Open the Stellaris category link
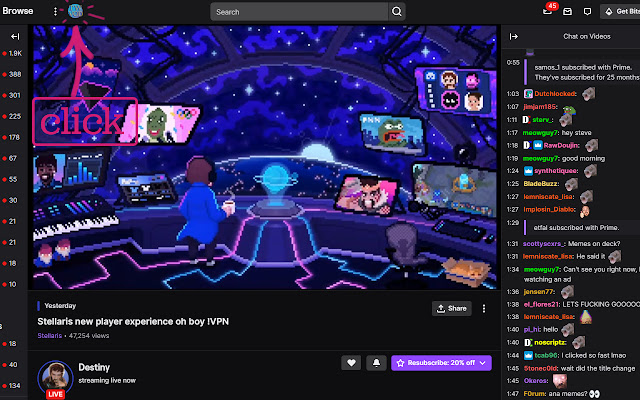The height and width of the screenshot is (400, 640). click(49, 336)
